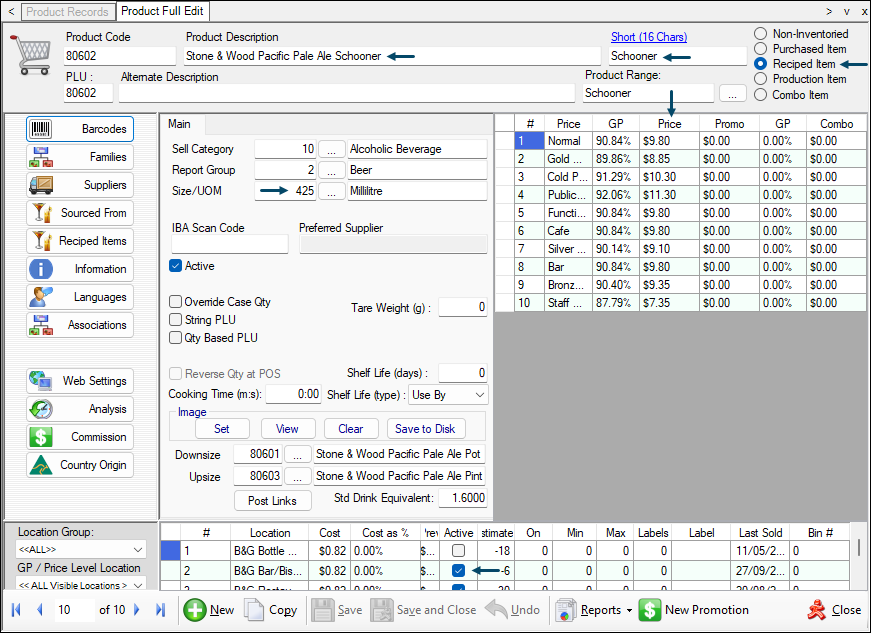Select the Combo Item radio option
871x633 pixels.
(760, 94)
